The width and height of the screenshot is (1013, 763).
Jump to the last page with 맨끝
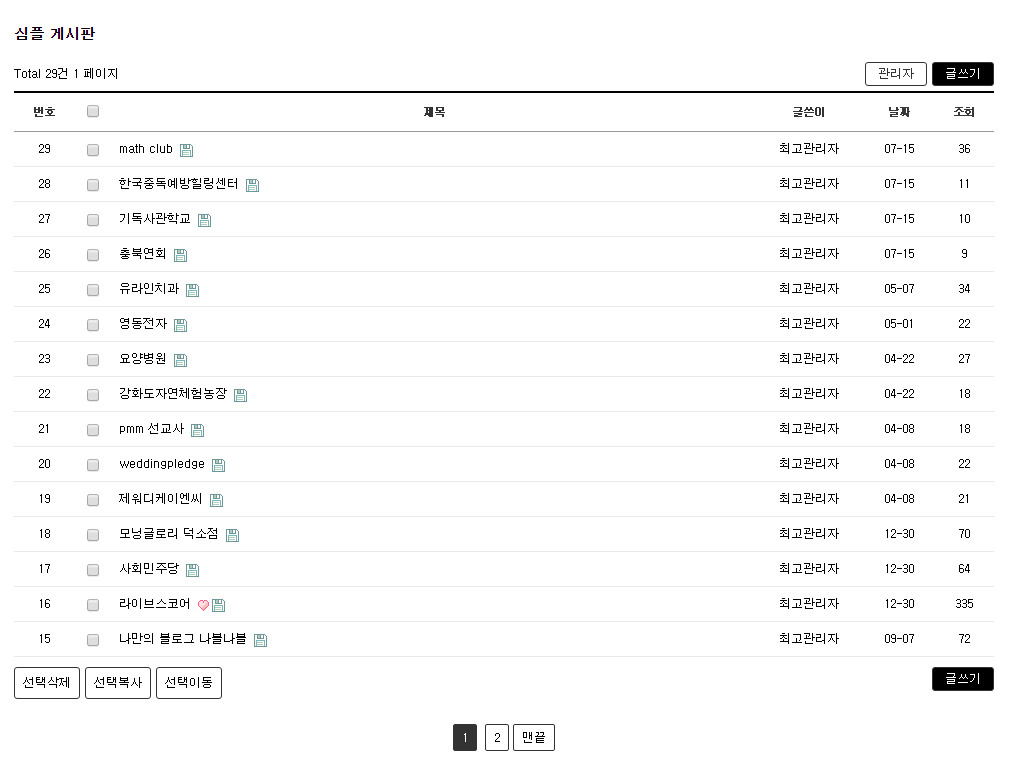click(x=534, y=738)
